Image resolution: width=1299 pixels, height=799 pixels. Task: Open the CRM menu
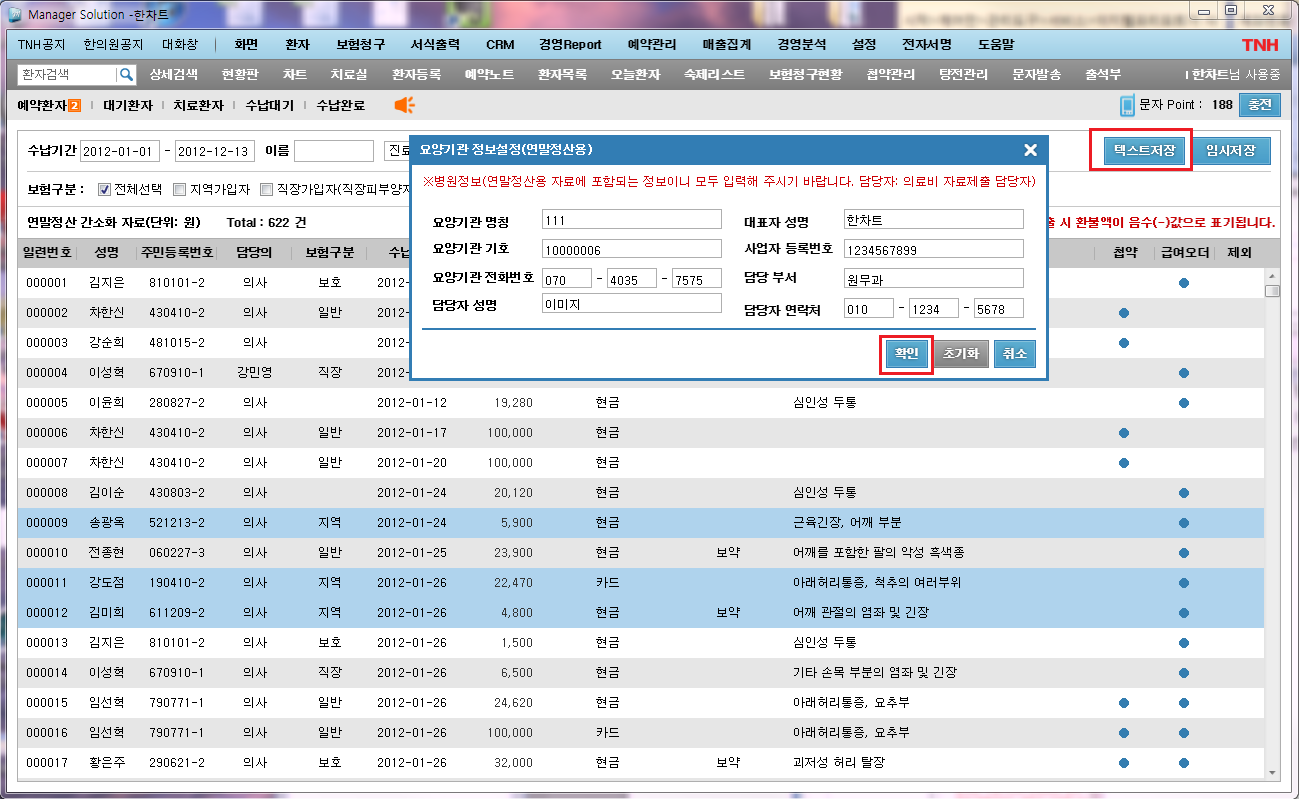click(x=500, y=45)
